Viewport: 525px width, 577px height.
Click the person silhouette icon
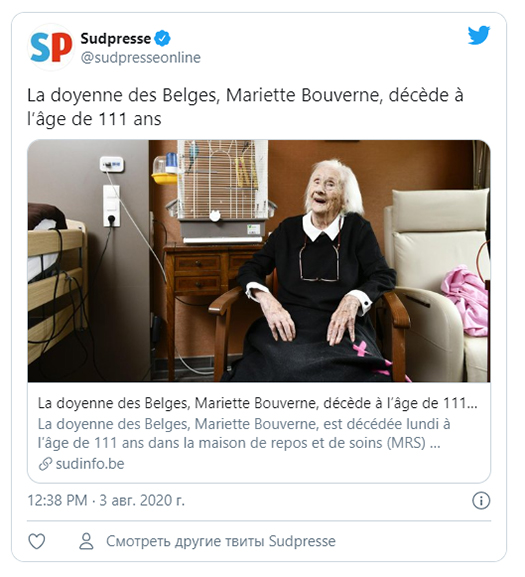point(86,541)
